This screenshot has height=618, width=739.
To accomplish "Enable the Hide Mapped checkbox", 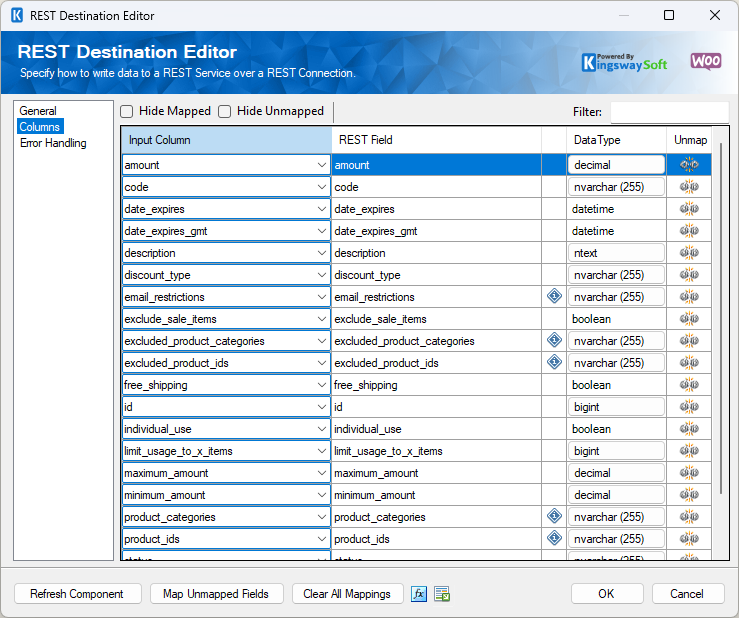I will click(126, 112).
